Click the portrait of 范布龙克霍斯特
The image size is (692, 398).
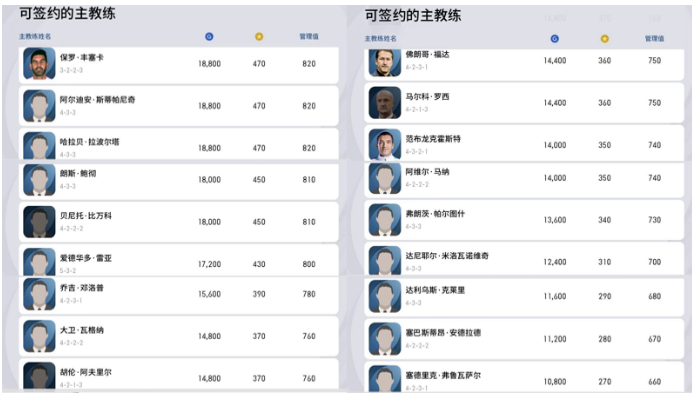[x=385, y=145]
